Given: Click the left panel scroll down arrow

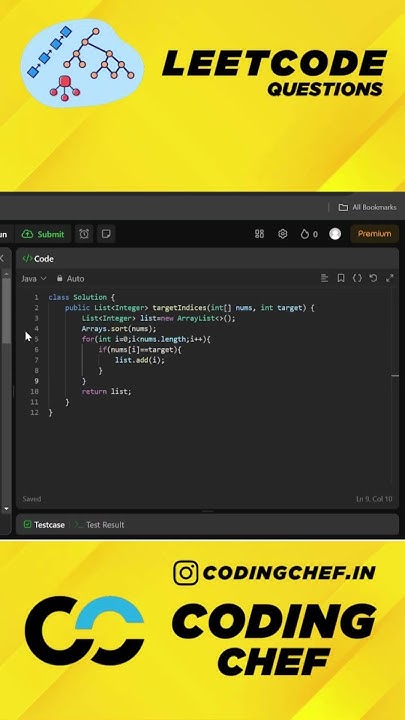Looking at the screenshot, I should tap(6, 509).
